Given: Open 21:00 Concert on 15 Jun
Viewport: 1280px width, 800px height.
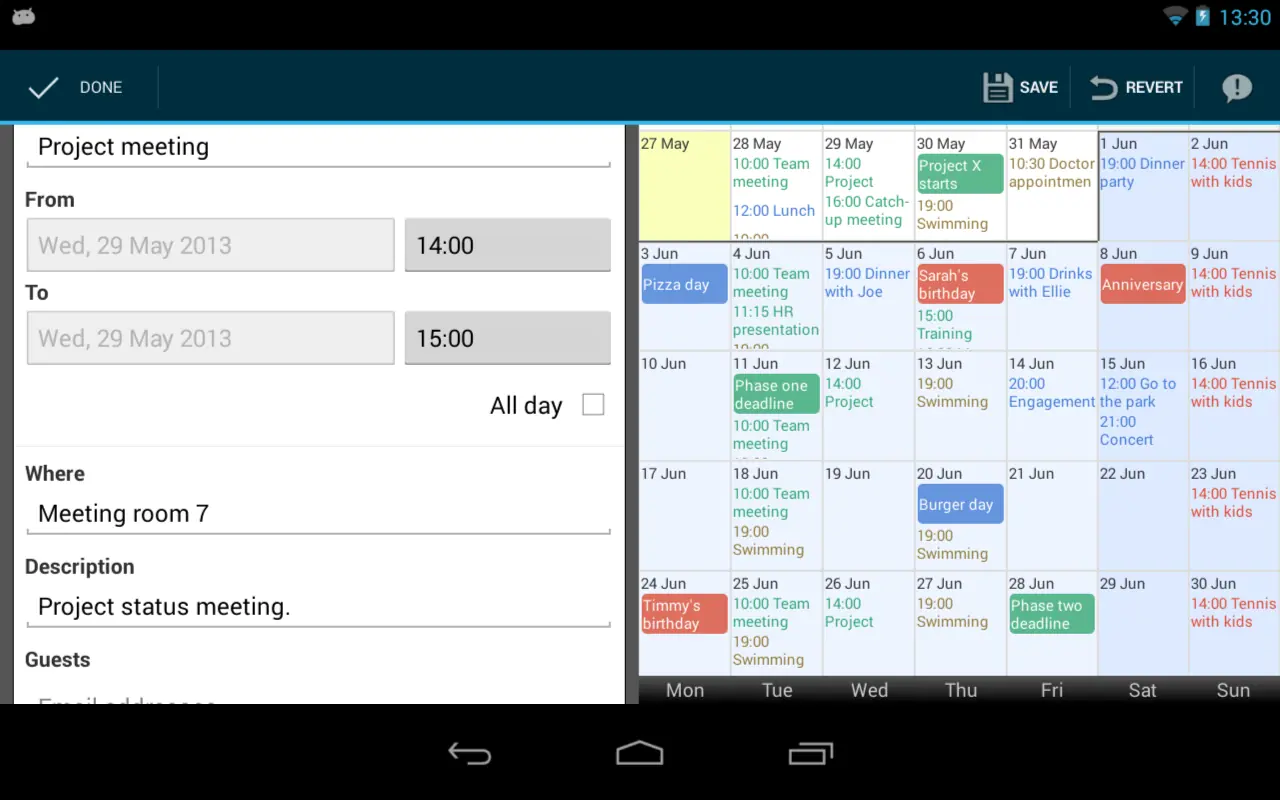Looking at the screenshot, I should 1126,431.
